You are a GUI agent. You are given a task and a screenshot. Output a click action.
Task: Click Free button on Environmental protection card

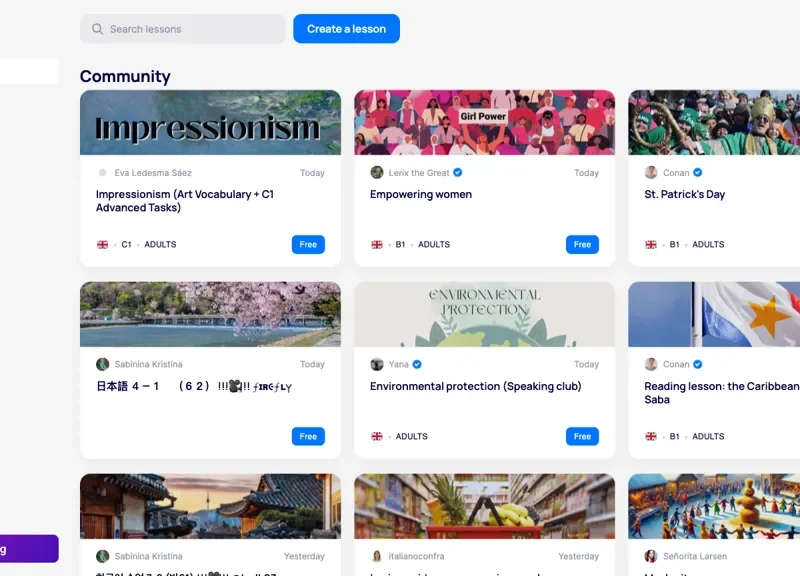(x=582, y=436)
